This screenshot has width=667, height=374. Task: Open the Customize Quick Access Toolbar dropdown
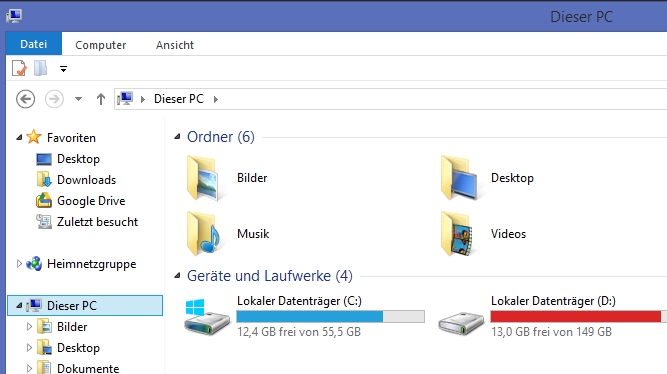coord(63,69)
